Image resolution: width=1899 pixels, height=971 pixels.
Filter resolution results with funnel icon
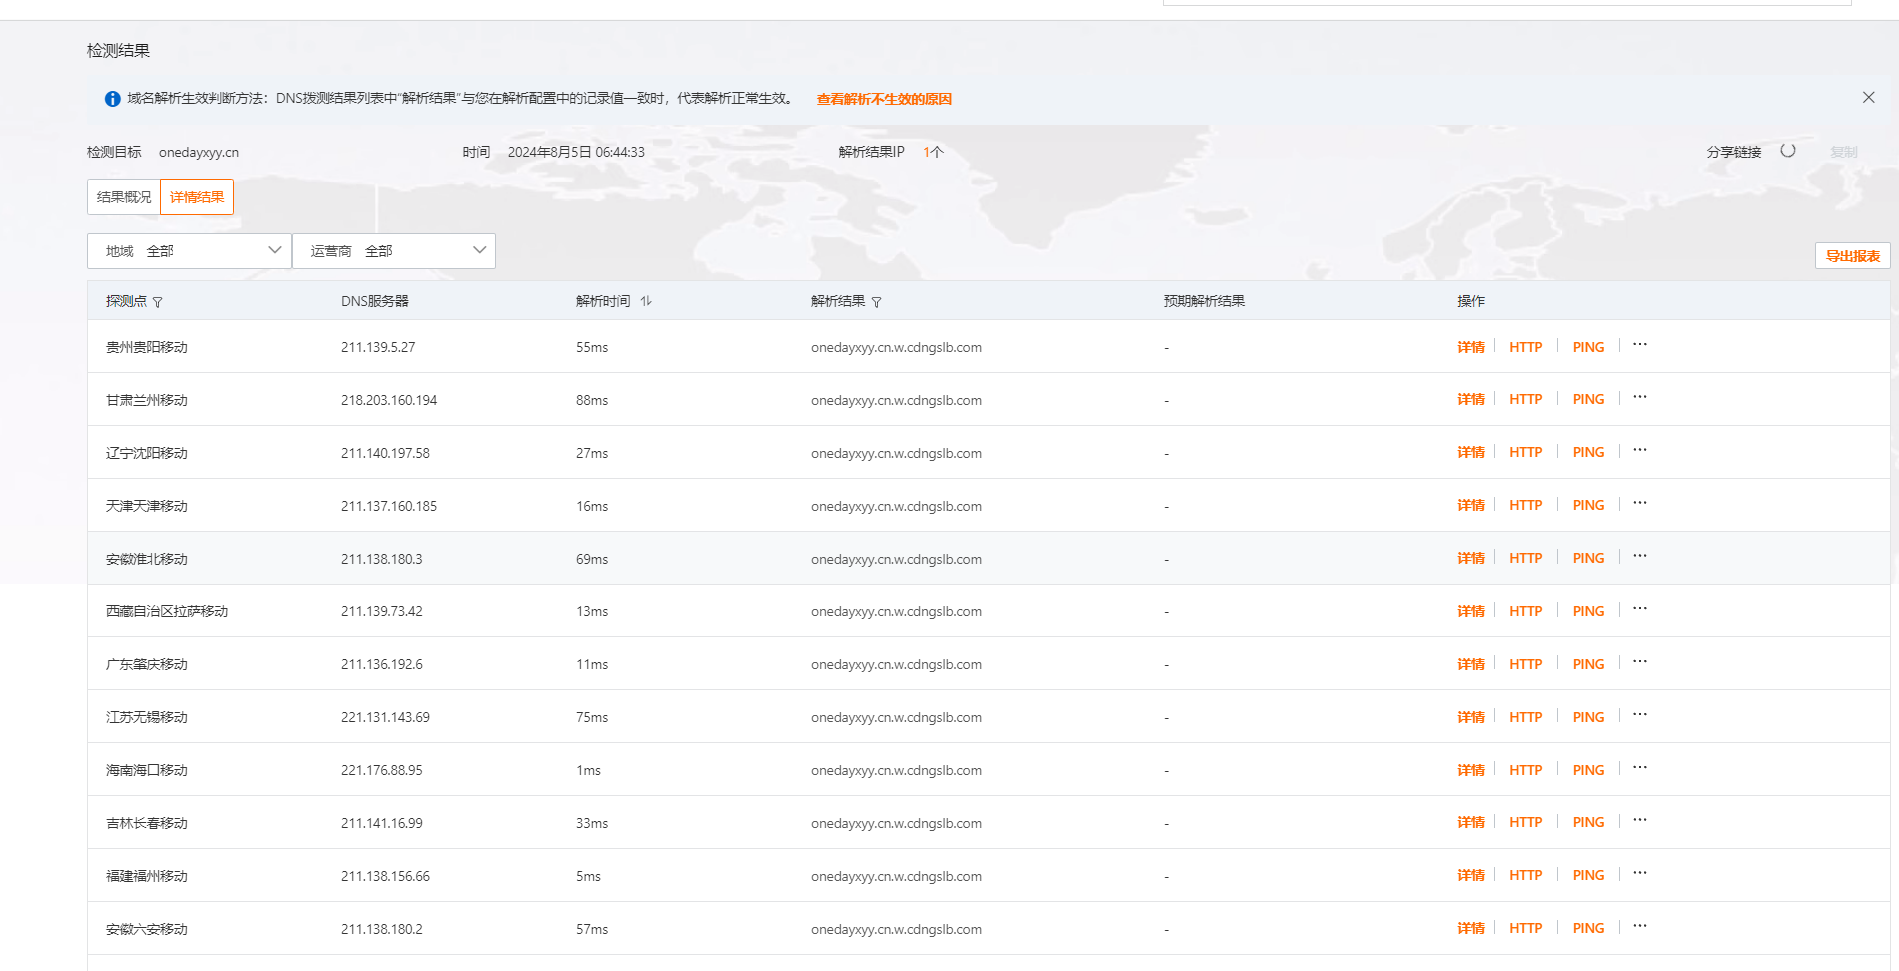tap(877, 302)
